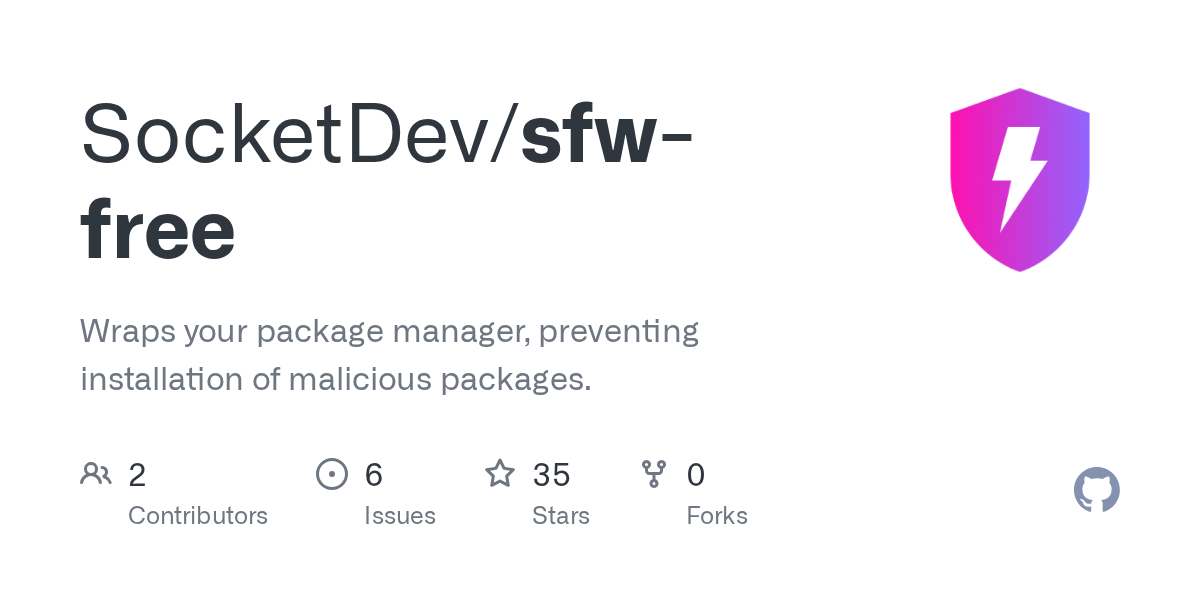Click the pink shield lightning logo
Screen dimensions: 1200x600
click(1019, 180)
